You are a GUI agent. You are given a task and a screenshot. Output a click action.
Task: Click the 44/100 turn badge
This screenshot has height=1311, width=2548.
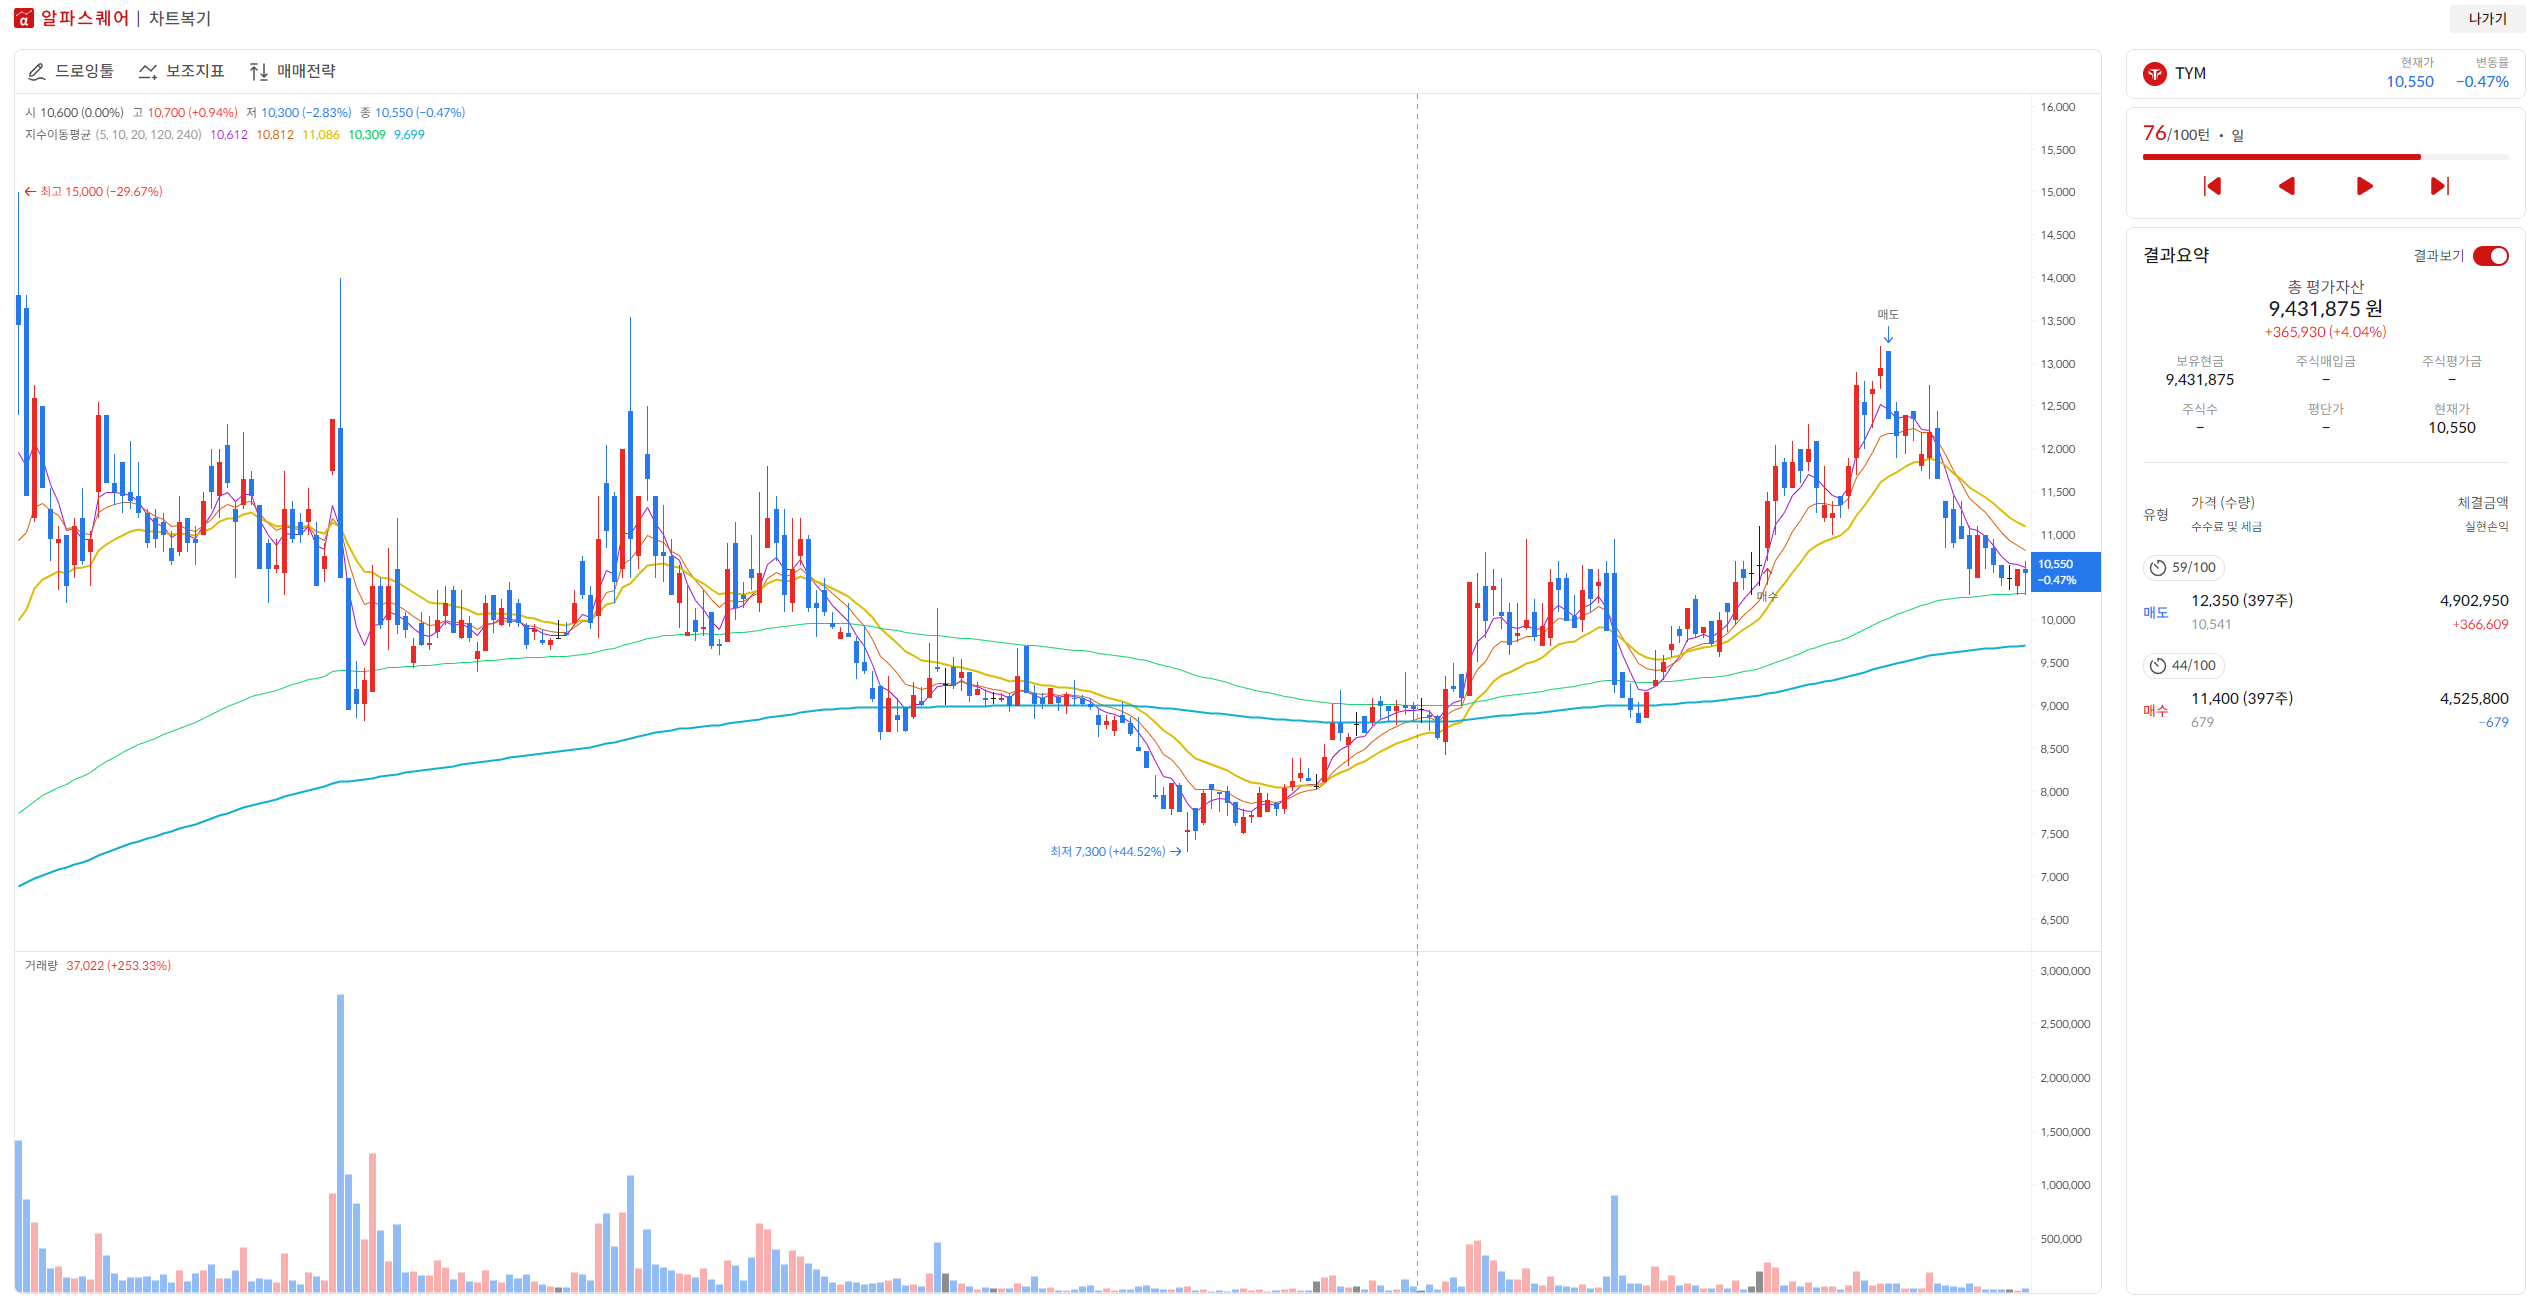[x=2184, y=666]
